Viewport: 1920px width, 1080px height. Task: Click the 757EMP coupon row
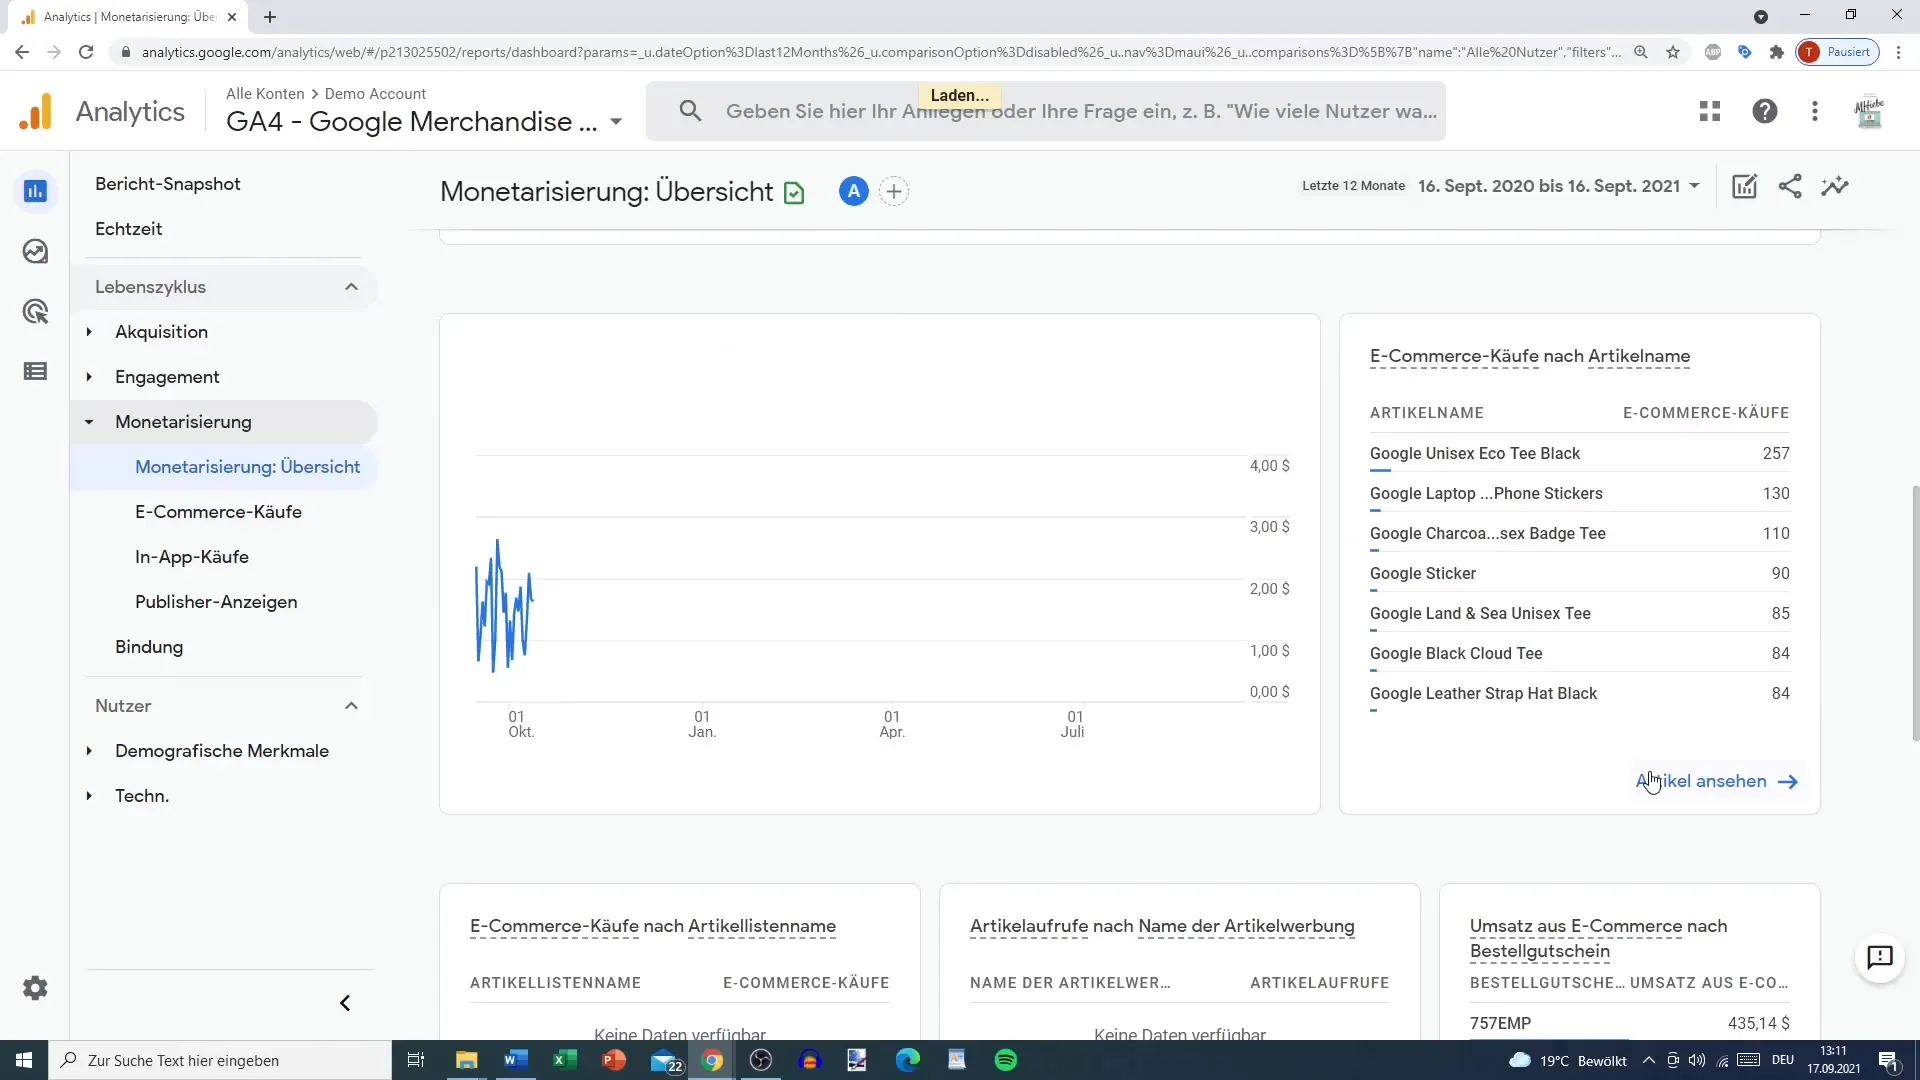point(1630,1023)
